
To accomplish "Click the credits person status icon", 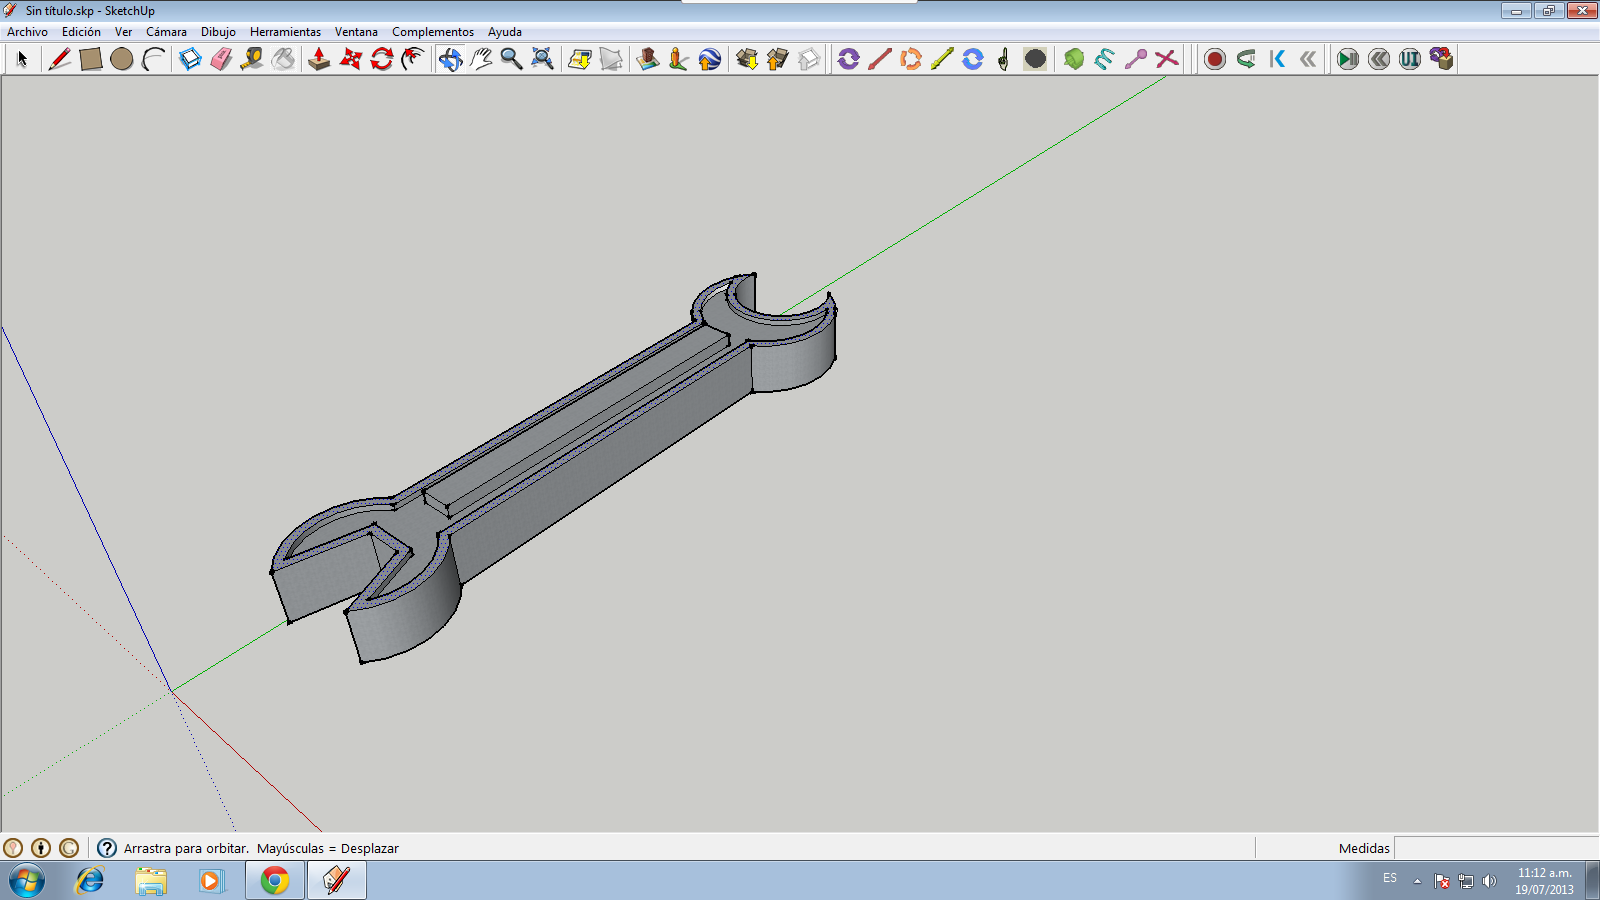I will [x=41, y=848].
